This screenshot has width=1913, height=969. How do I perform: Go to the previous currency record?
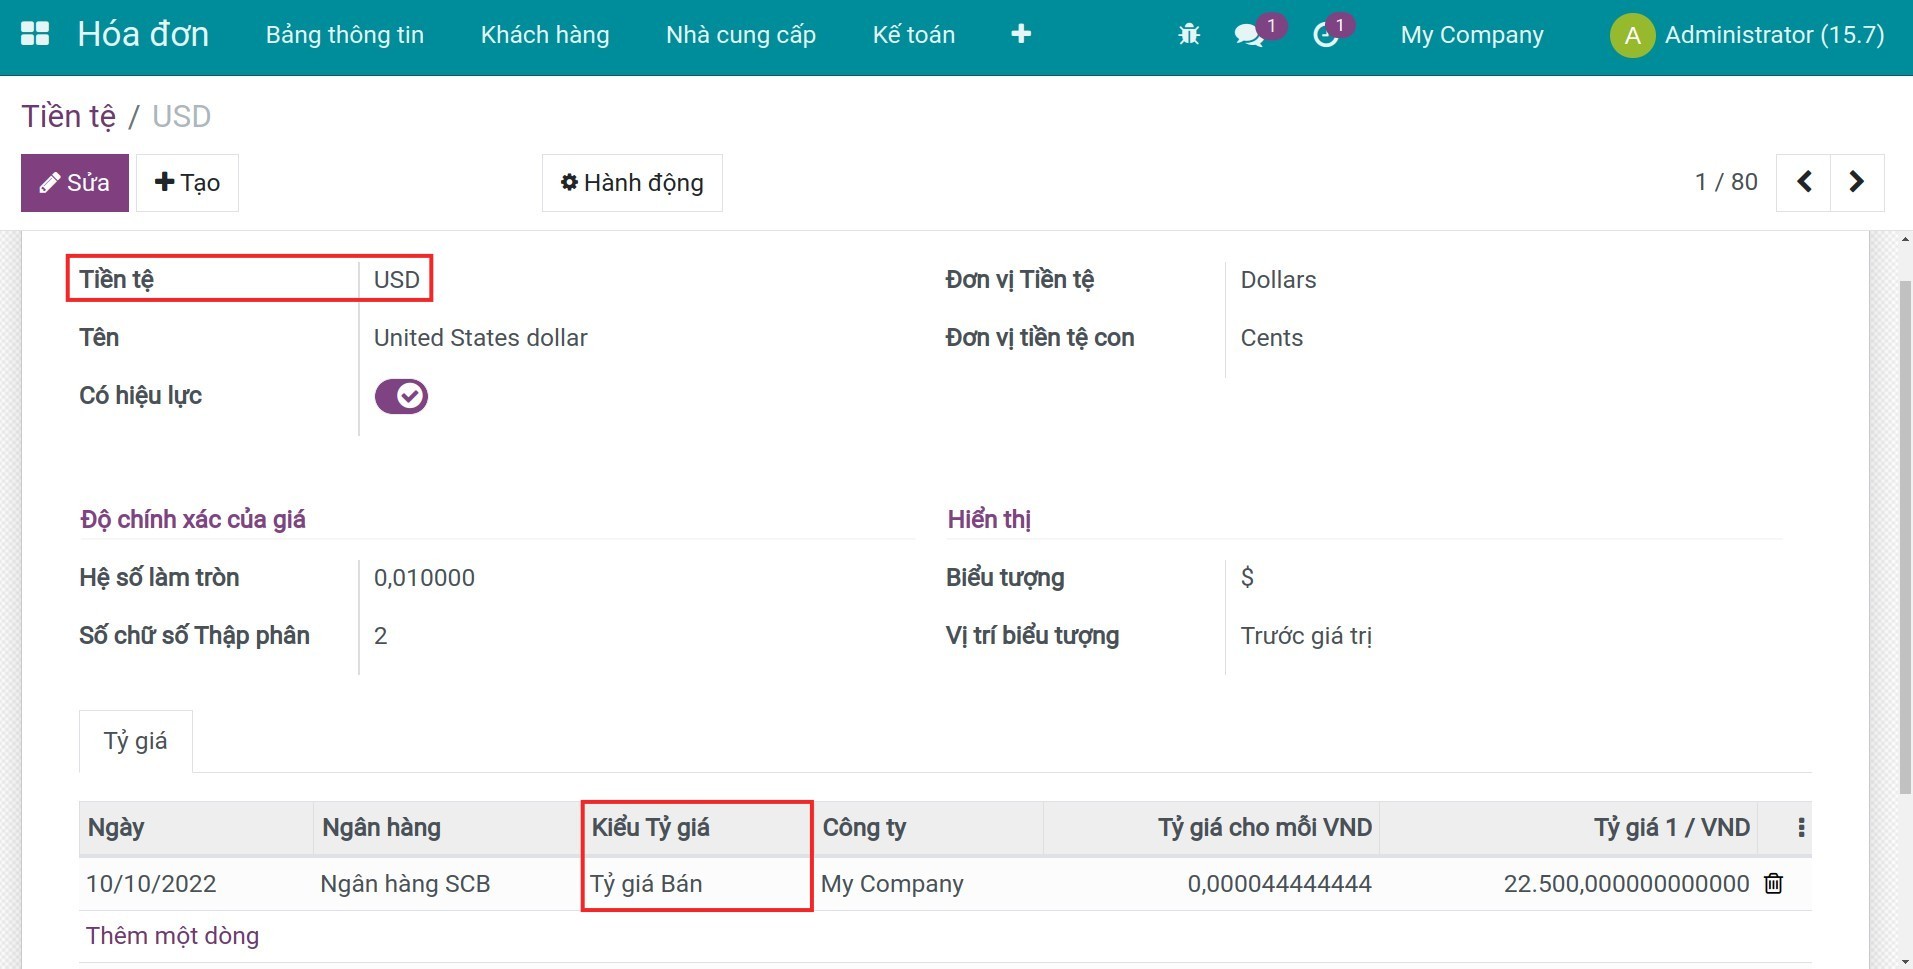pos(1805,181)
